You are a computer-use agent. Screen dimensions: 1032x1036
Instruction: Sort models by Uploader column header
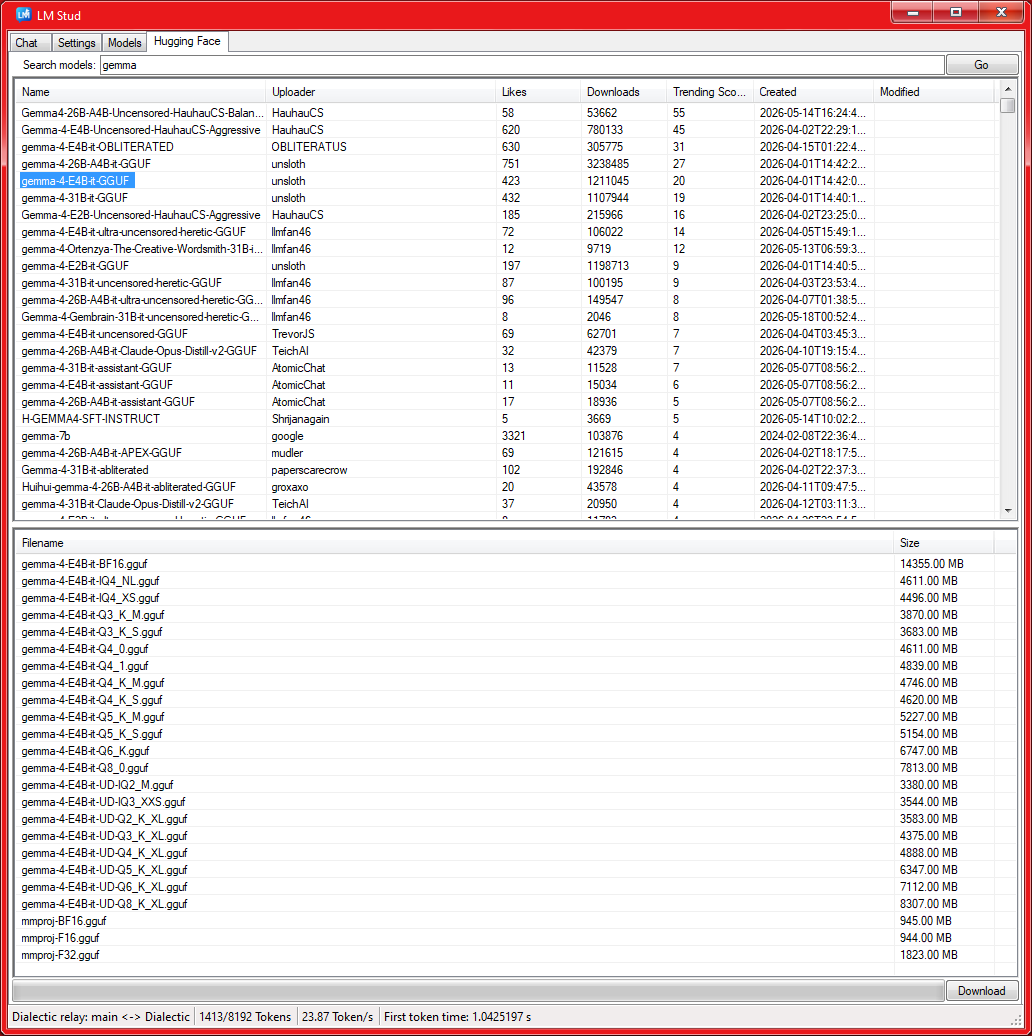tap(380, 92)
